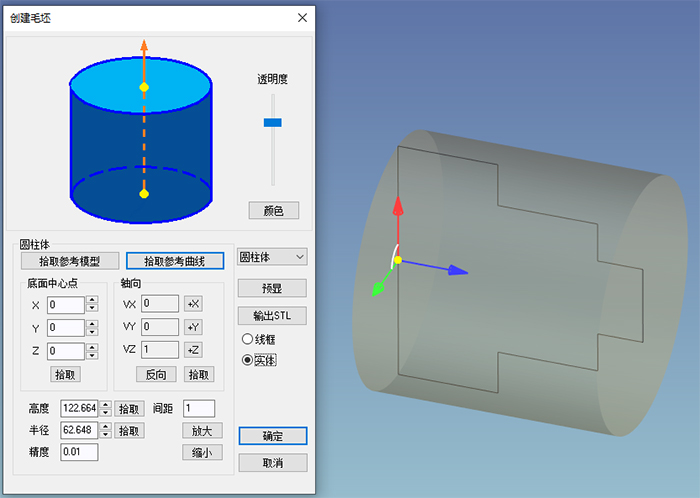Click the VX axis input field
The image size is (700, 498).
tap(160, 303)
